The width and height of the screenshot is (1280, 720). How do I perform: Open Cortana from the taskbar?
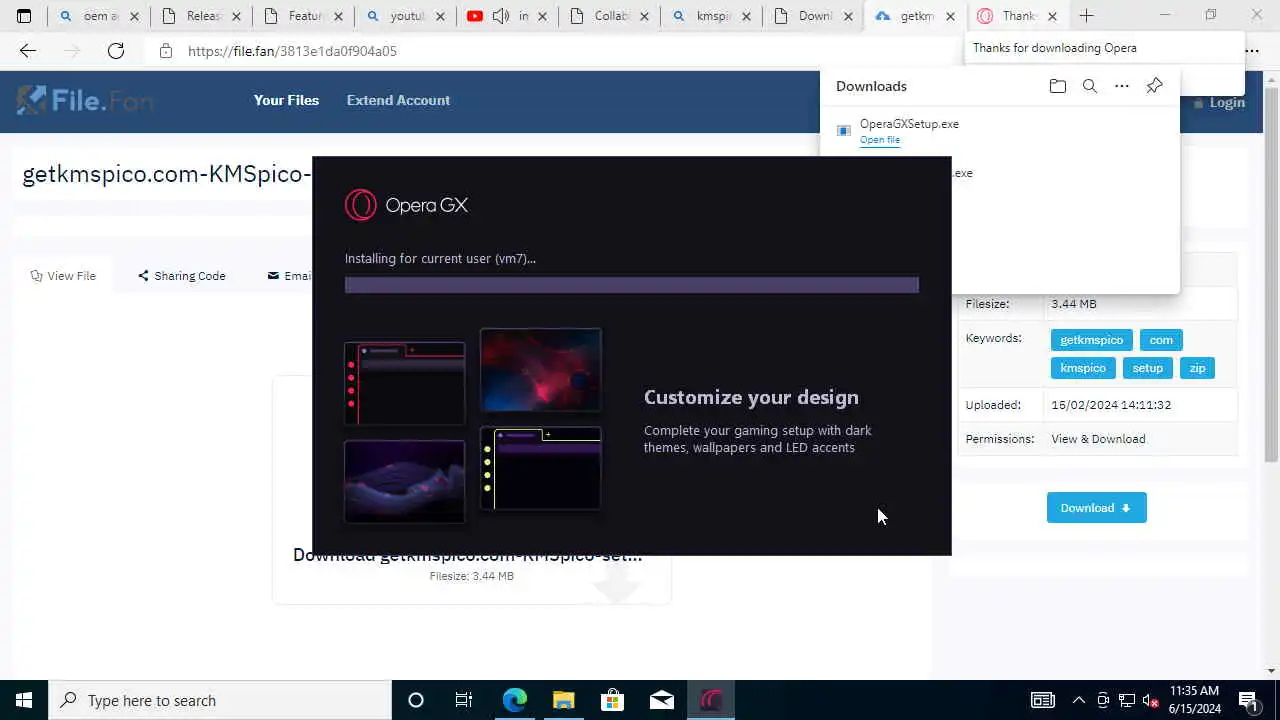(416, 700)
